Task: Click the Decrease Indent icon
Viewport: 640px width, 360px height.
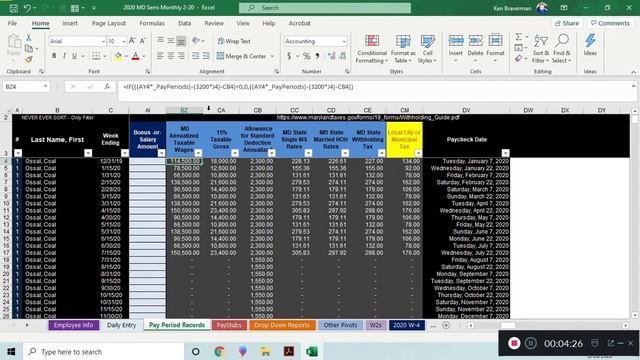Action: coord(196,56)
